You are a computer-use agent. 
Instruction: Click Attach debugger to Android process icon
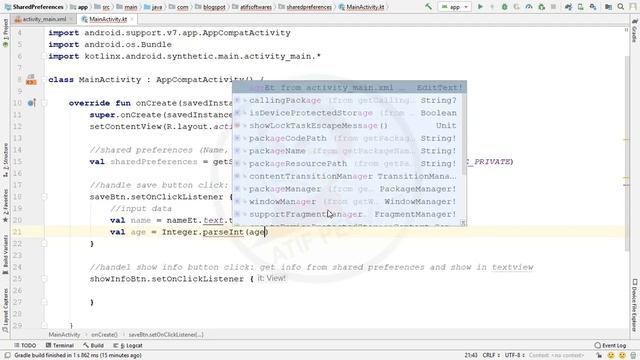(x=542, y=7)
